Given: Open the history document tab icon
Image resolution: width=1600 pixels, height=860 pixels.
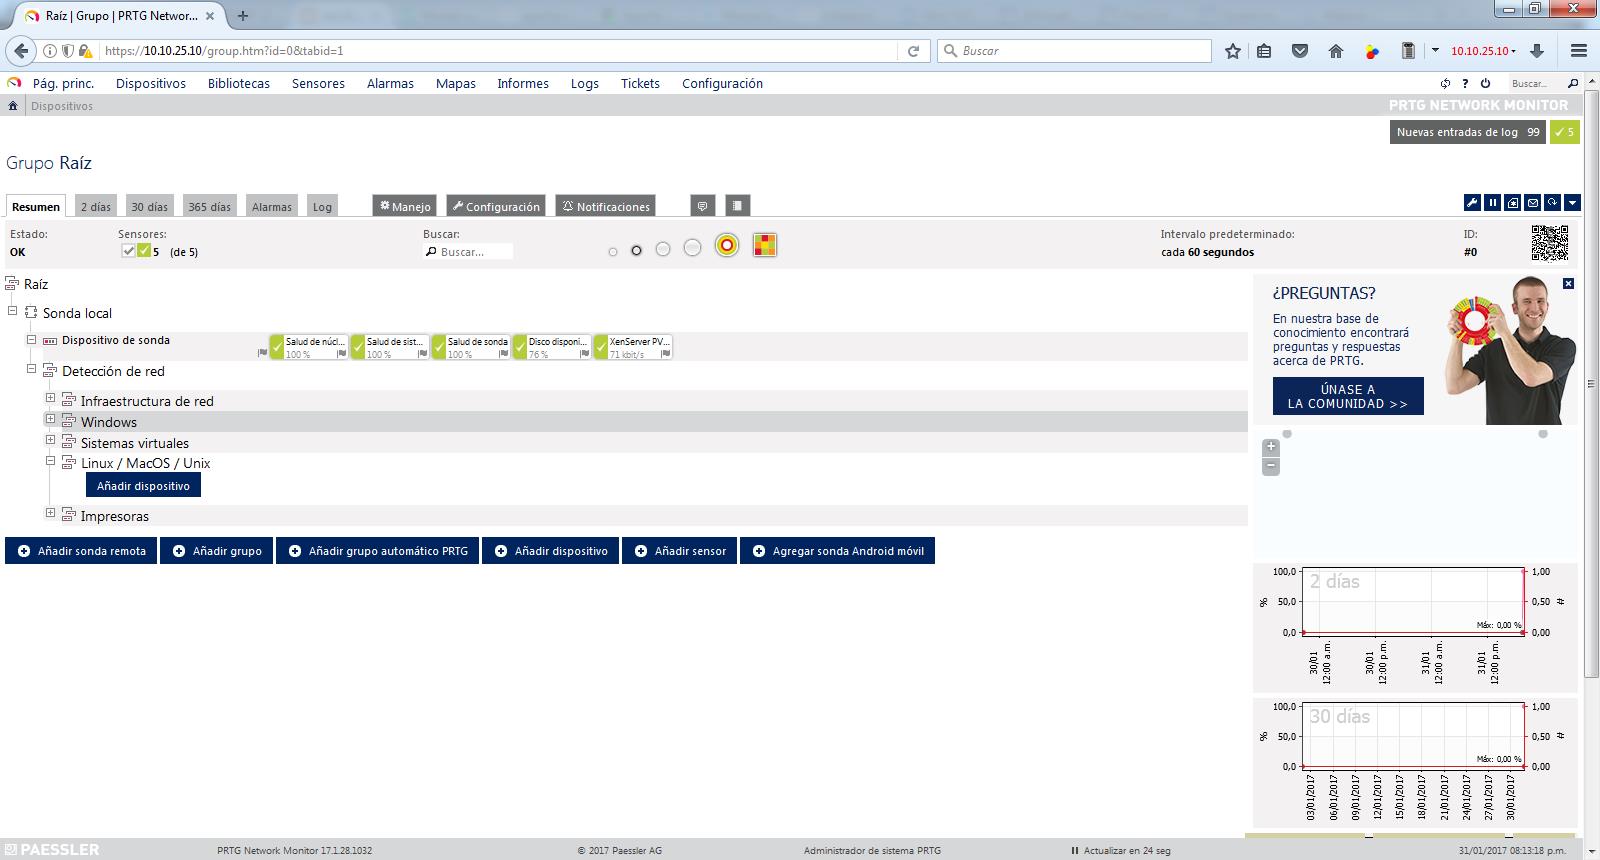Looking at the screenshot, I should (737, 206).
